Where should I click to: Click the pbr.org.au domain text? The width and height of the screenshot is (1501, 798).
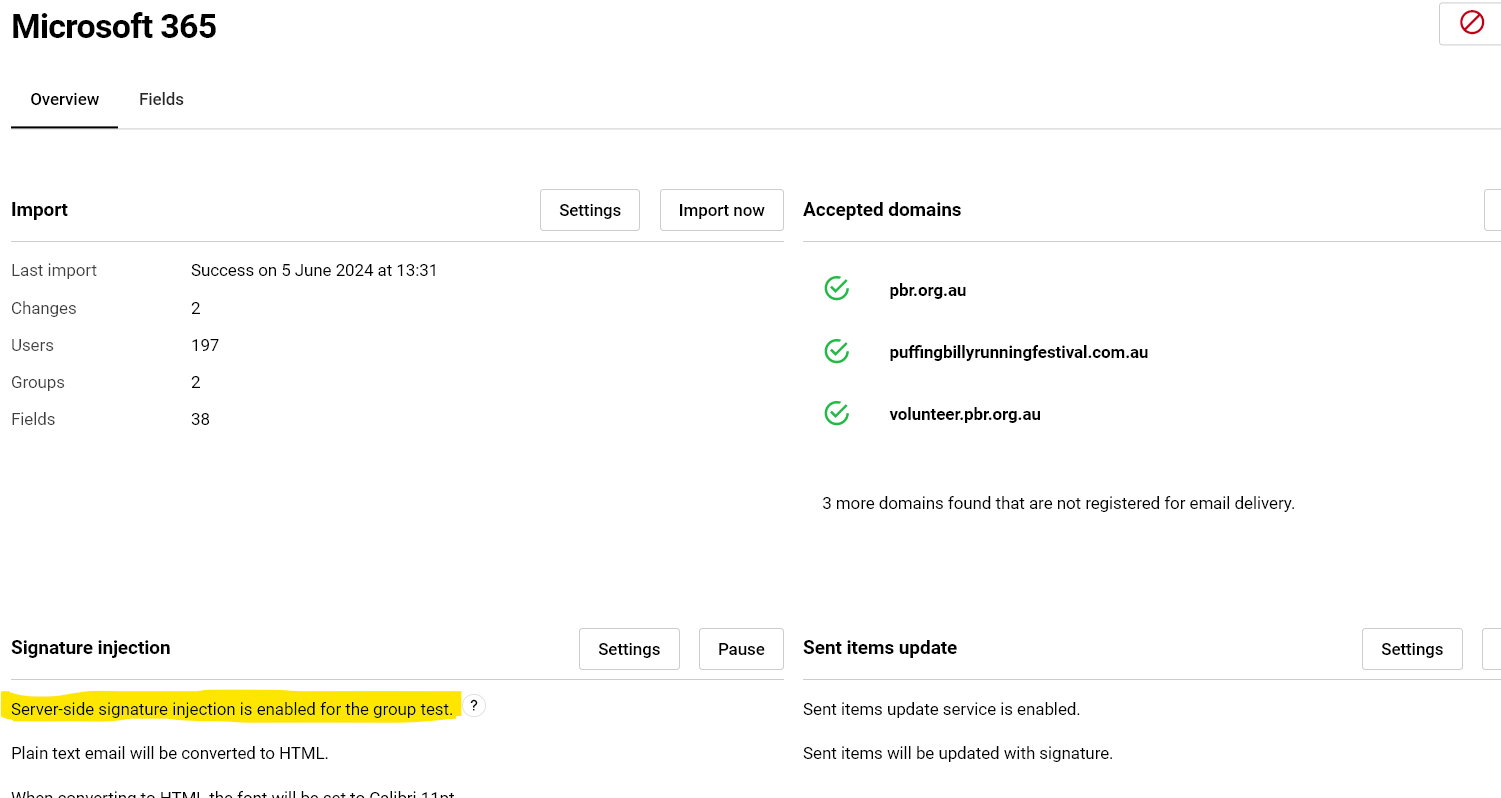928,290
